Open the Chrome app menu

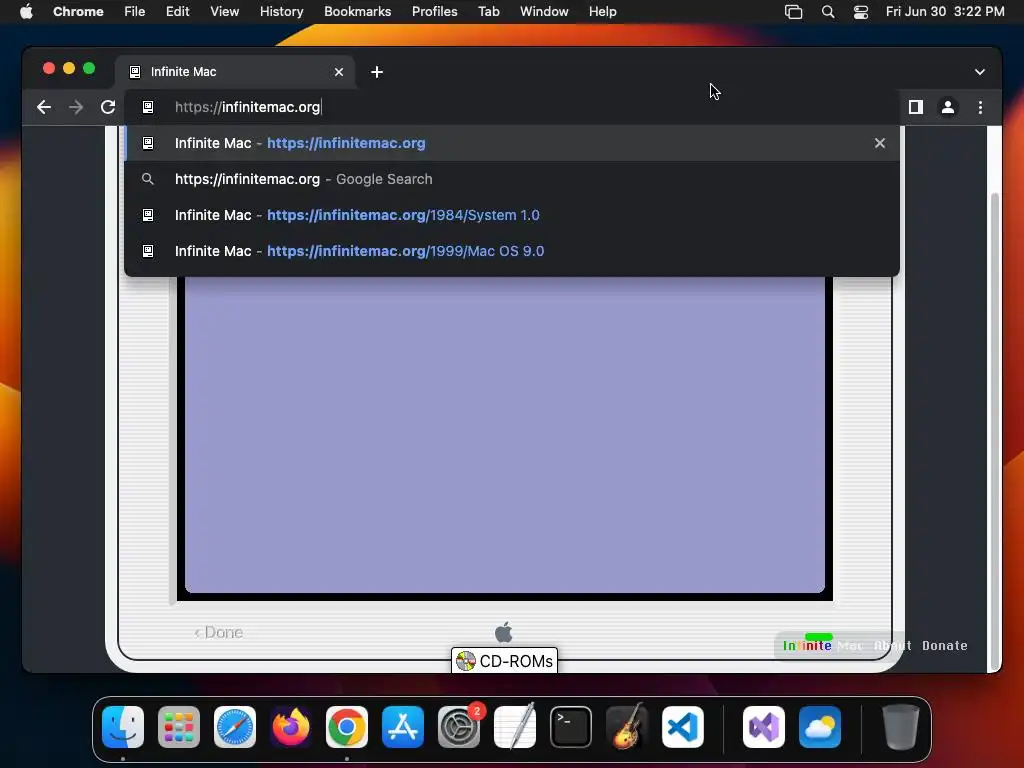78,12
